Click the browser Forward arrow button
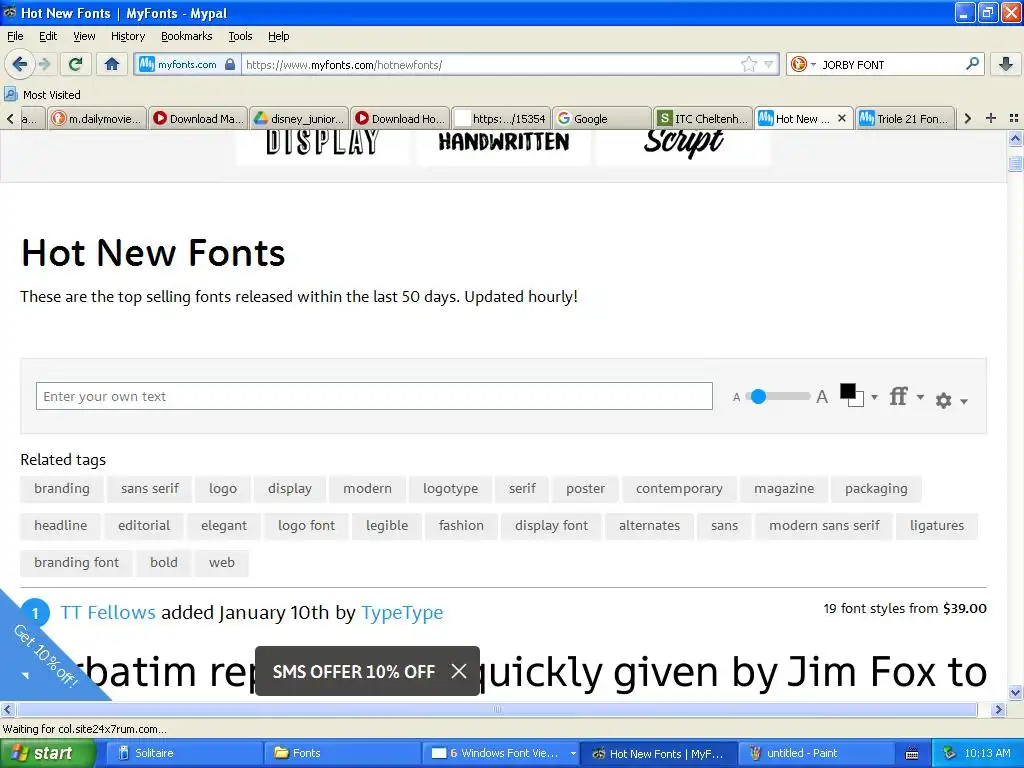This screenshot has height=768, width=1024. pyautogui.click(x=44, y=64)
